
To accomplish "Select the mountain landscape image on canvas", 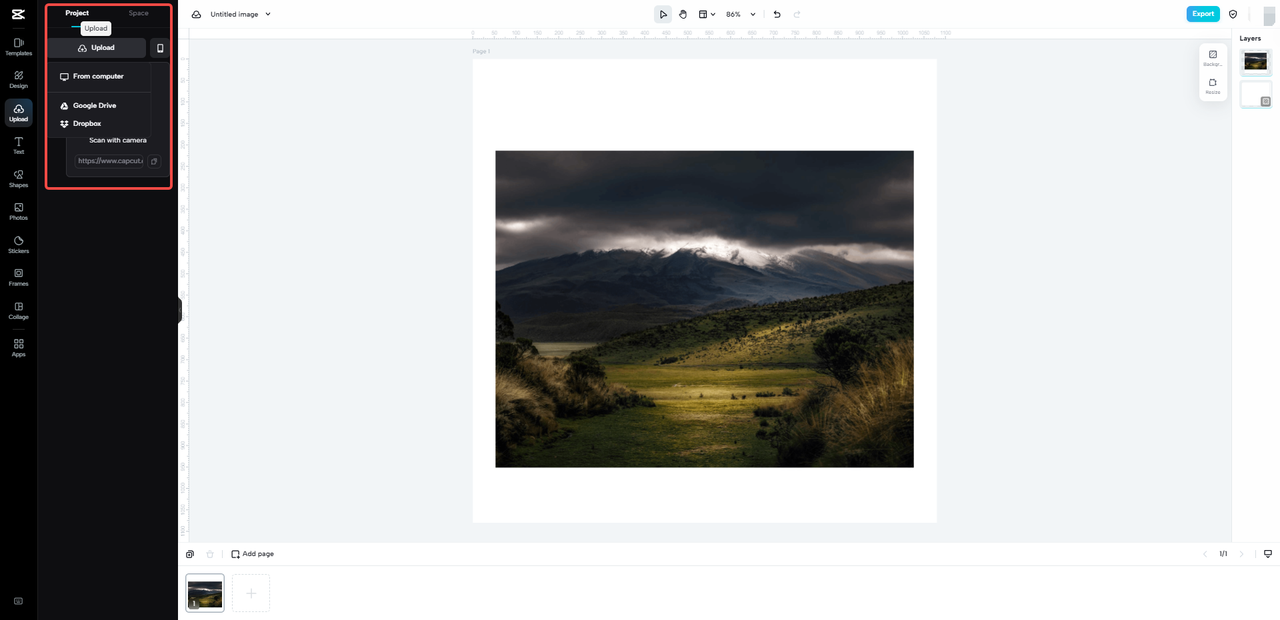I will (704, 309).
